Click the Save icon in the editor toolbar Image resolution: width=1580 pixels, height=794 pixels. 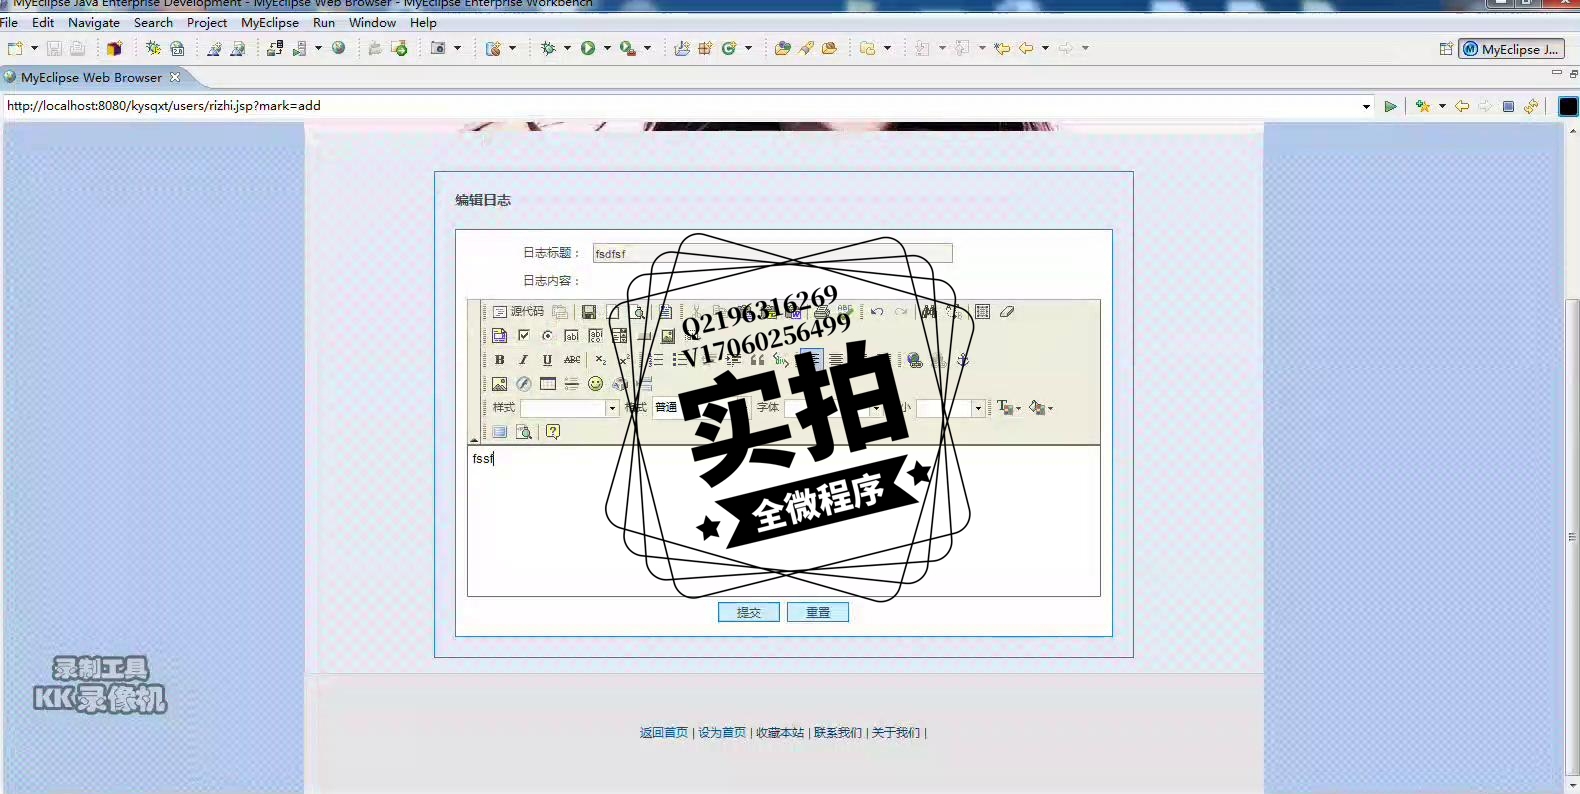(x=589, y=312)
